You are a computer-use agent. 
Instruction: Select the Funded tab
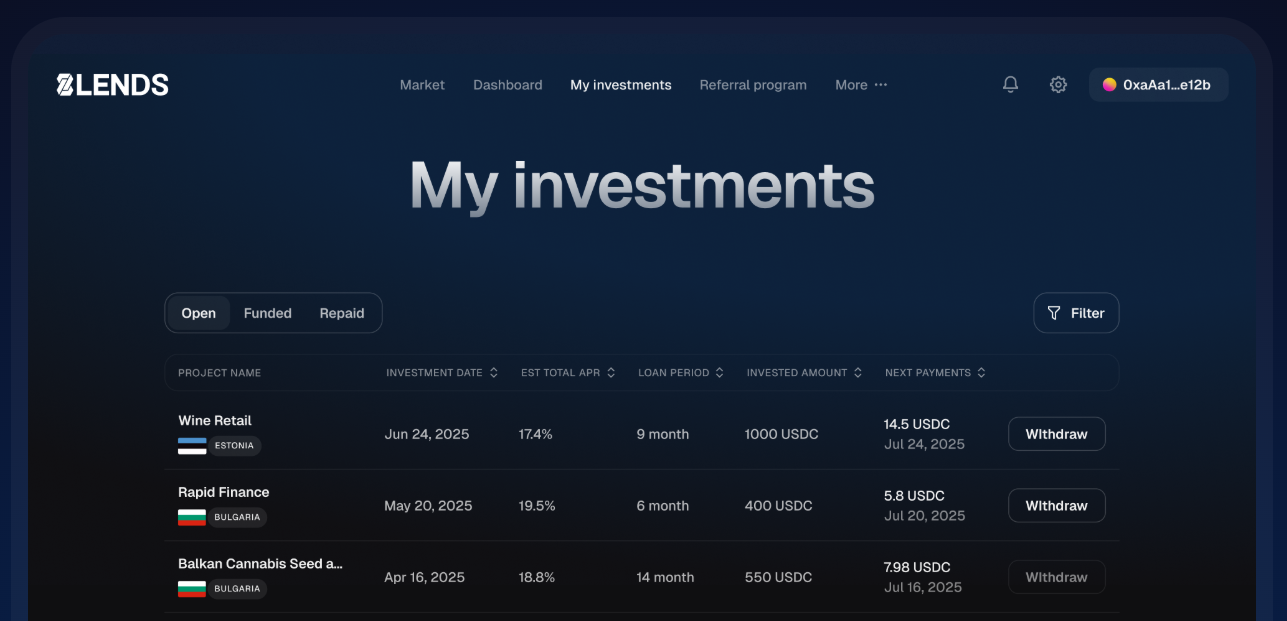(x=267, y=312)
